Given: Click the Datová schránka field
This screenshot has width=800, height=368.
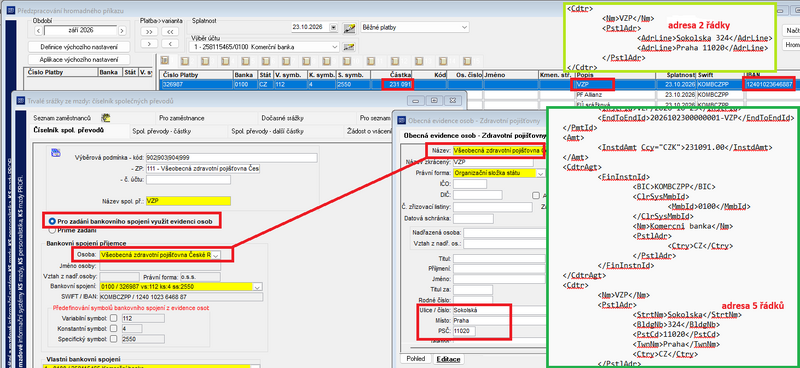Looking at the screenshot, I should point(473,218).
